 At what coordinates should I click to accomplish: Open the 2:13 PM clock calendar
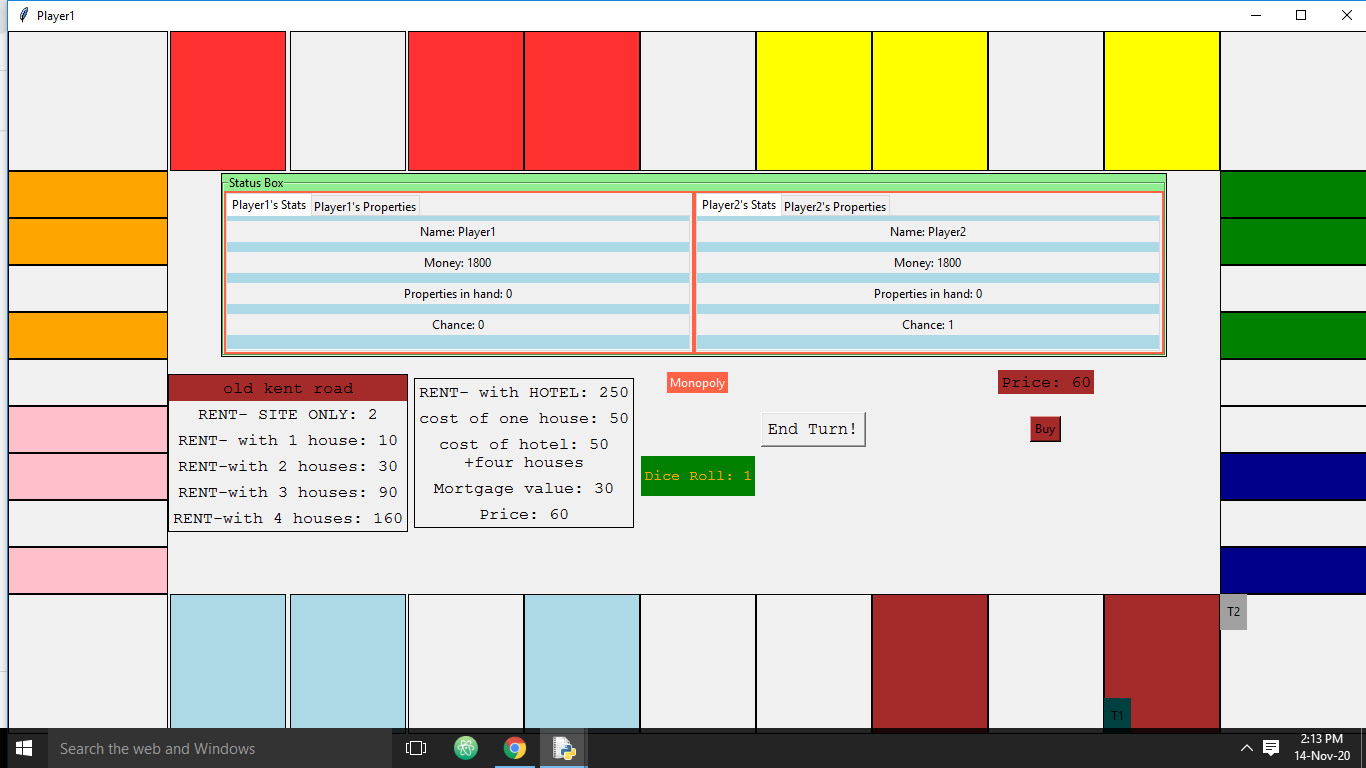1322,748
